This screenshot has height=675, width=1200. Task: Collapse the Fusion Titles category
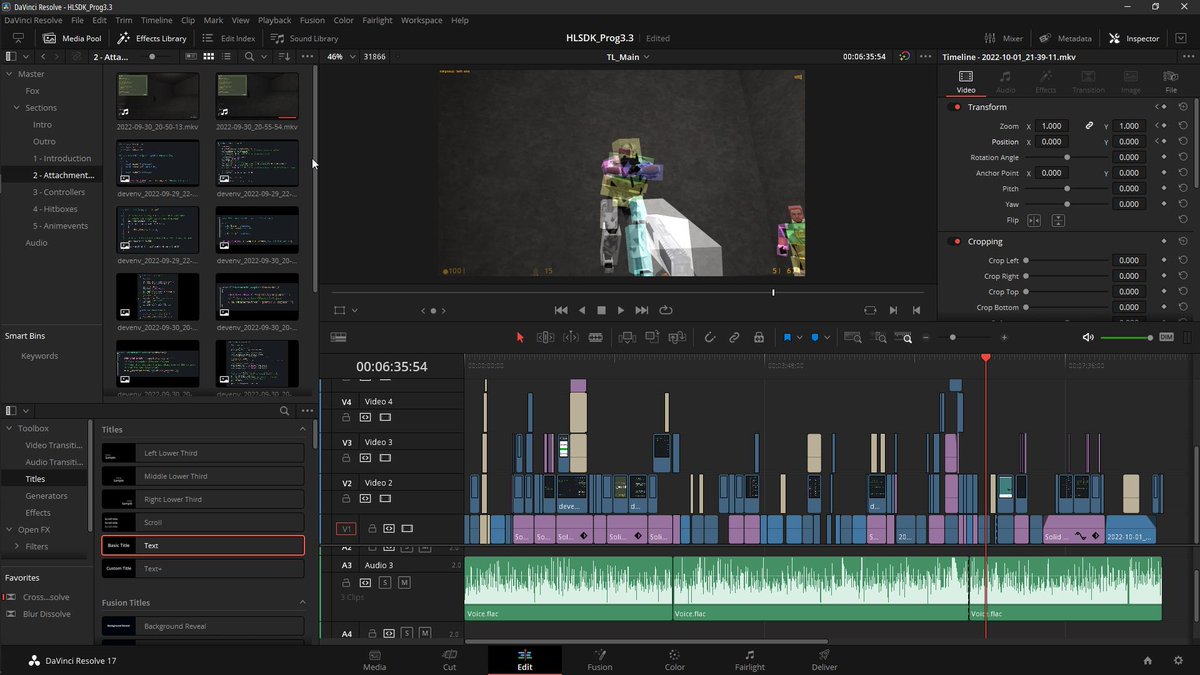coord(304,603)
